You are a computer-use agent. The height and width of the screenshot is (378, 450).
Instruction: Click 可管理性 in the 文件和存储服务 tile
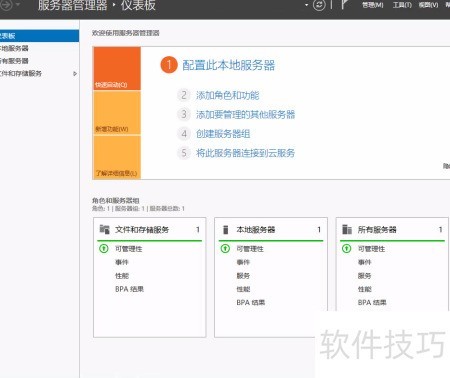click(x=129, y=249)
